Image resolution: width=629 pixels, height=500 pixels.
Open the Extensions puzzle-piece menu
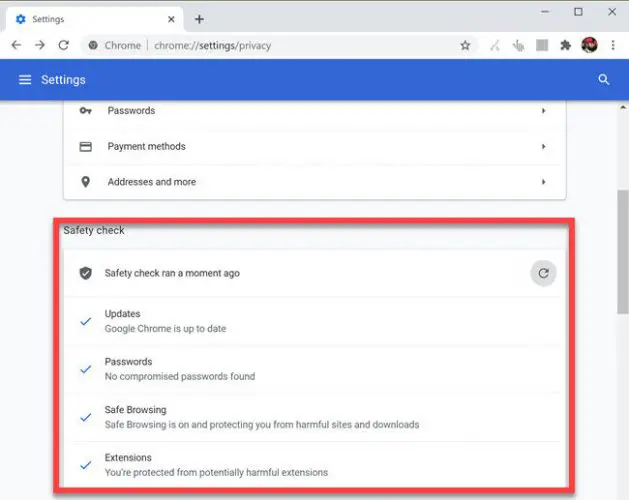coord(566,45)
